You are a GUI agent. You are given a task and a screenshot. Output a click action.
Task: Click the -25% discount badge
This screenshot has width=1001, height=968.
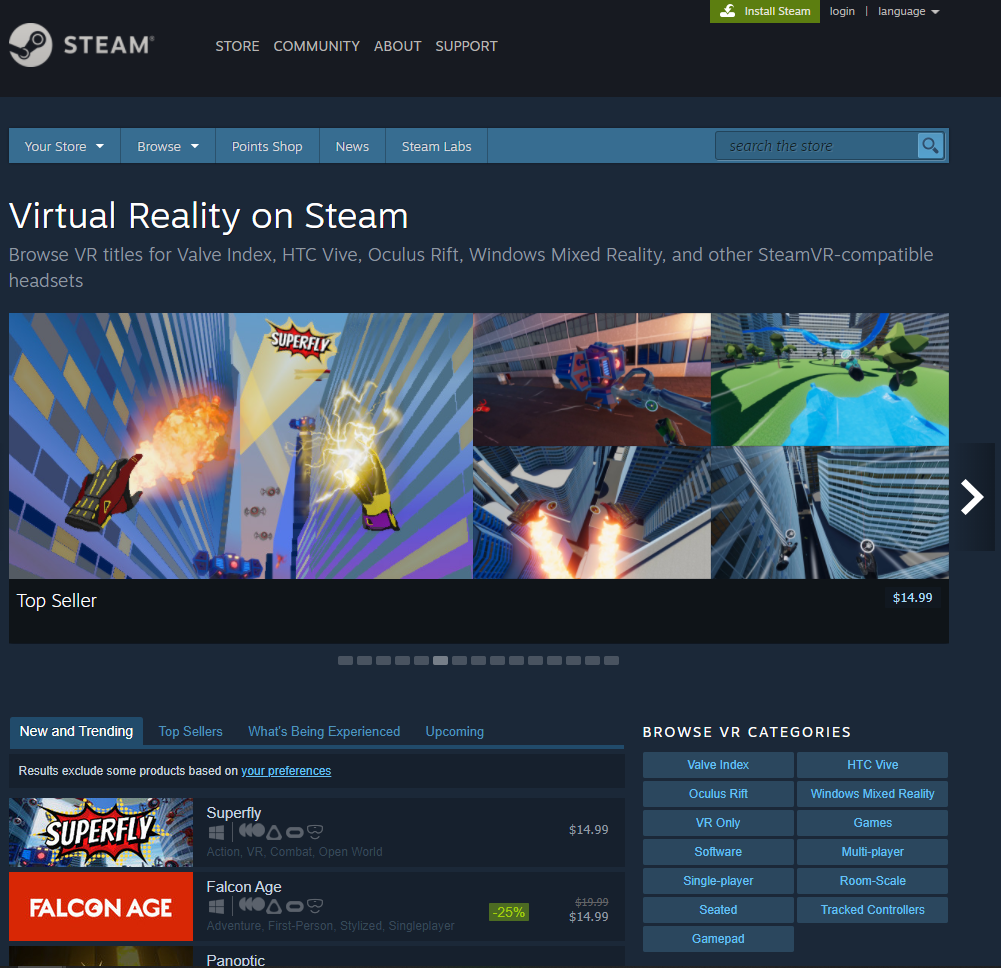pyautogui.click(x=509, y=912)
